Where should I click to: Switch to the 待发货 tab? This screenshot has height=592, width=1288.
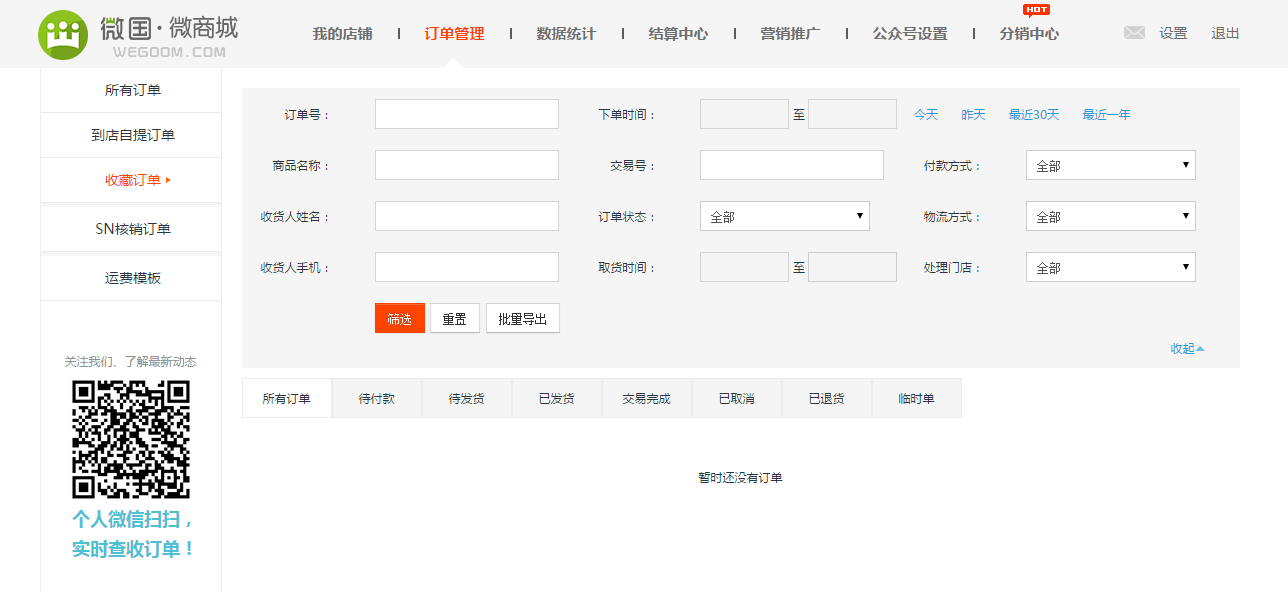point(467,398)
